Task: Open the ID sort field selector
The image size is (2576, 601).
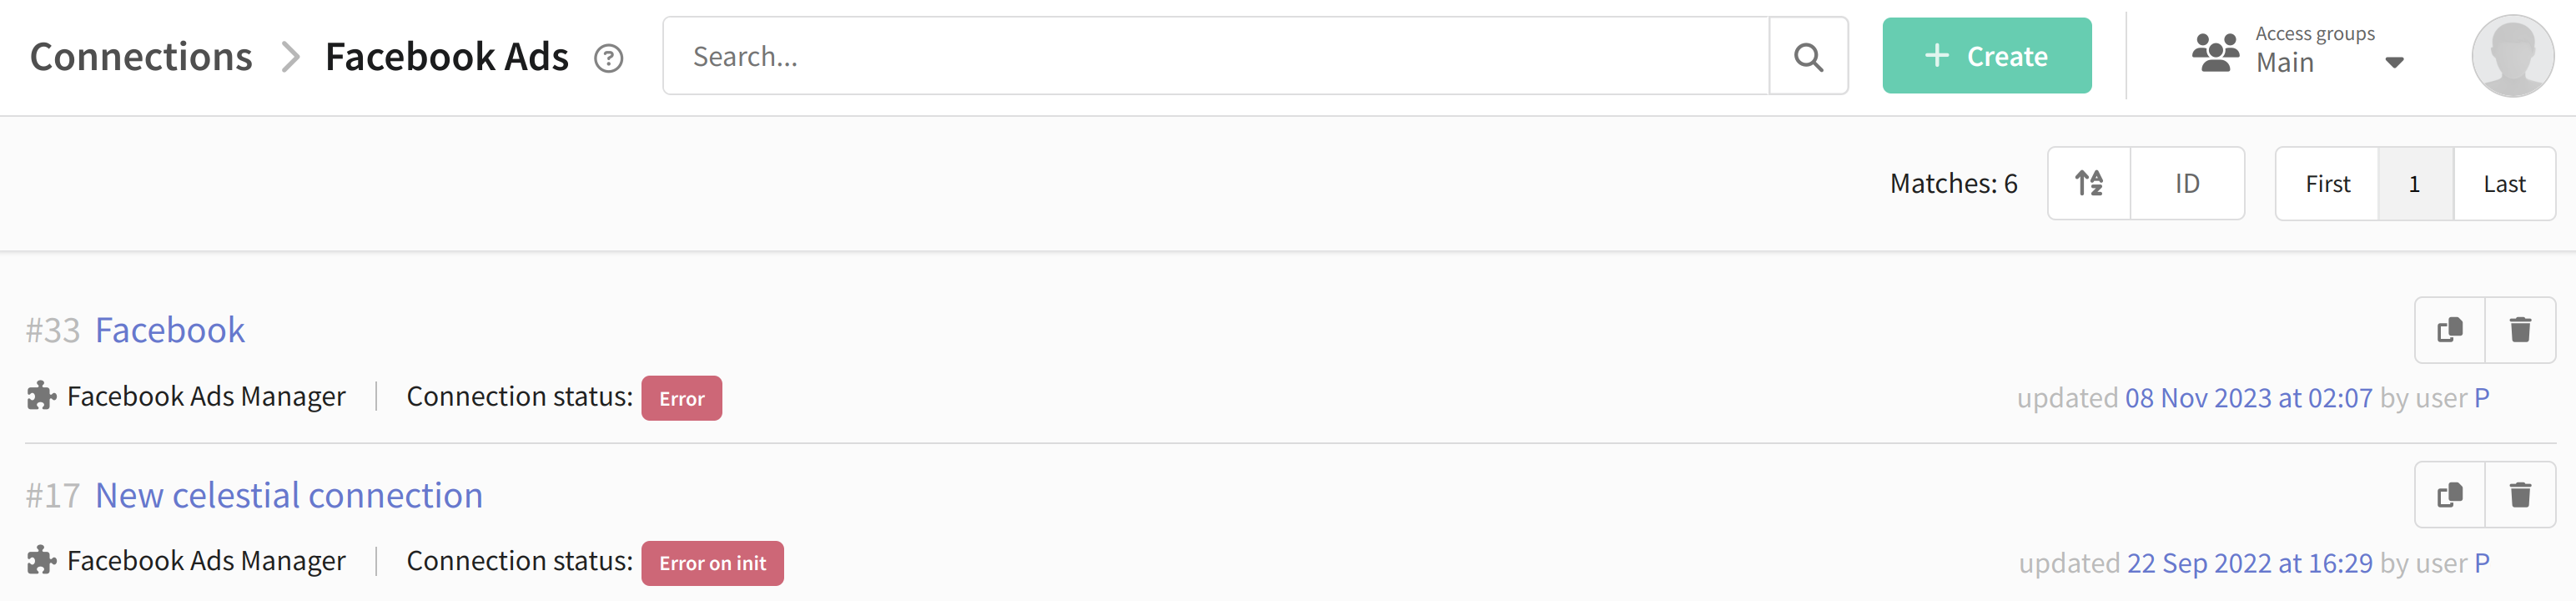Action: tap(2187, 183)
